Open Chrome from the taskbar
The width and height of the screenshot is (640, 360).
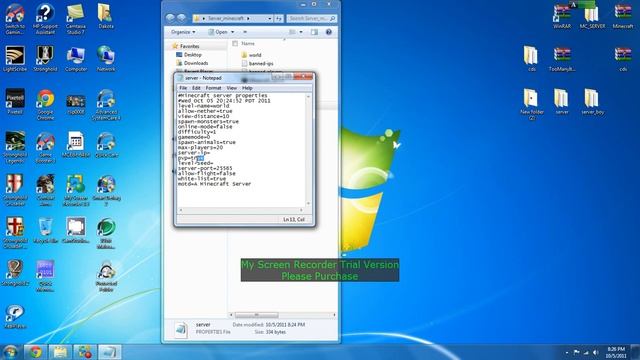pos(35,352)
